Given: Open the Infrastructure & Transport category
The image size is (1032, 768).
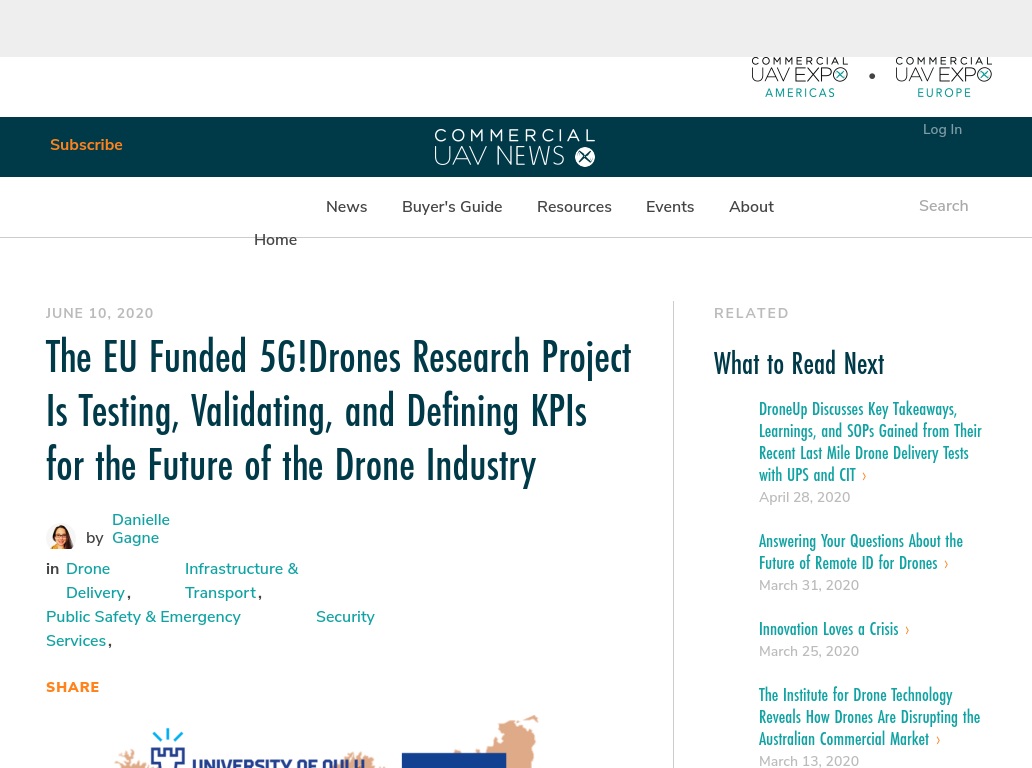Looking at the screenshot, I should pos(242,580).
